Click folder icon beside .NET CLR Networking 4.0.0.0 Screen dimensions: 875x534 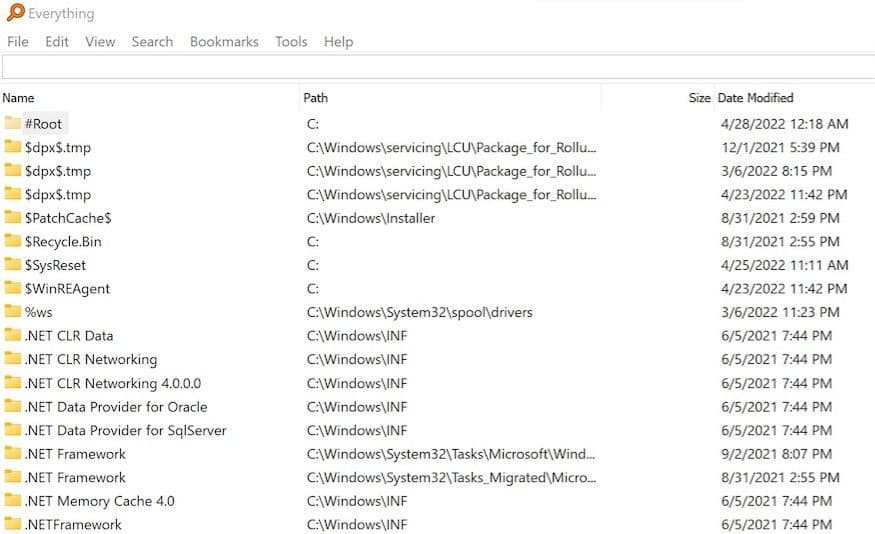(x=12, y=382)
